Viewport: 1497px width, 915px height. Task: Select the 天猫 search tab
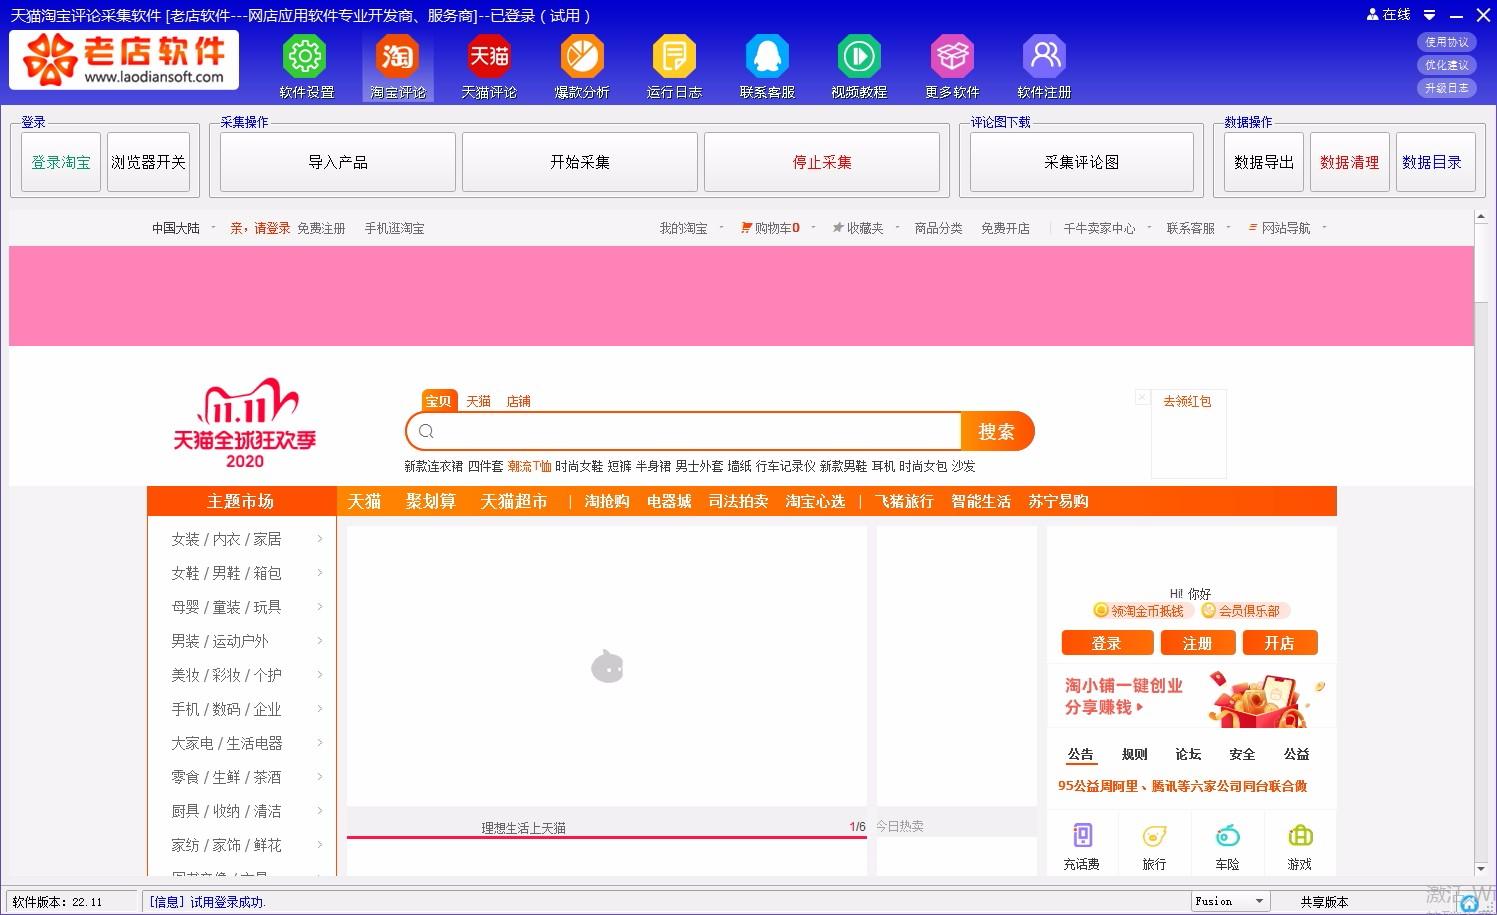click(478, 401)
